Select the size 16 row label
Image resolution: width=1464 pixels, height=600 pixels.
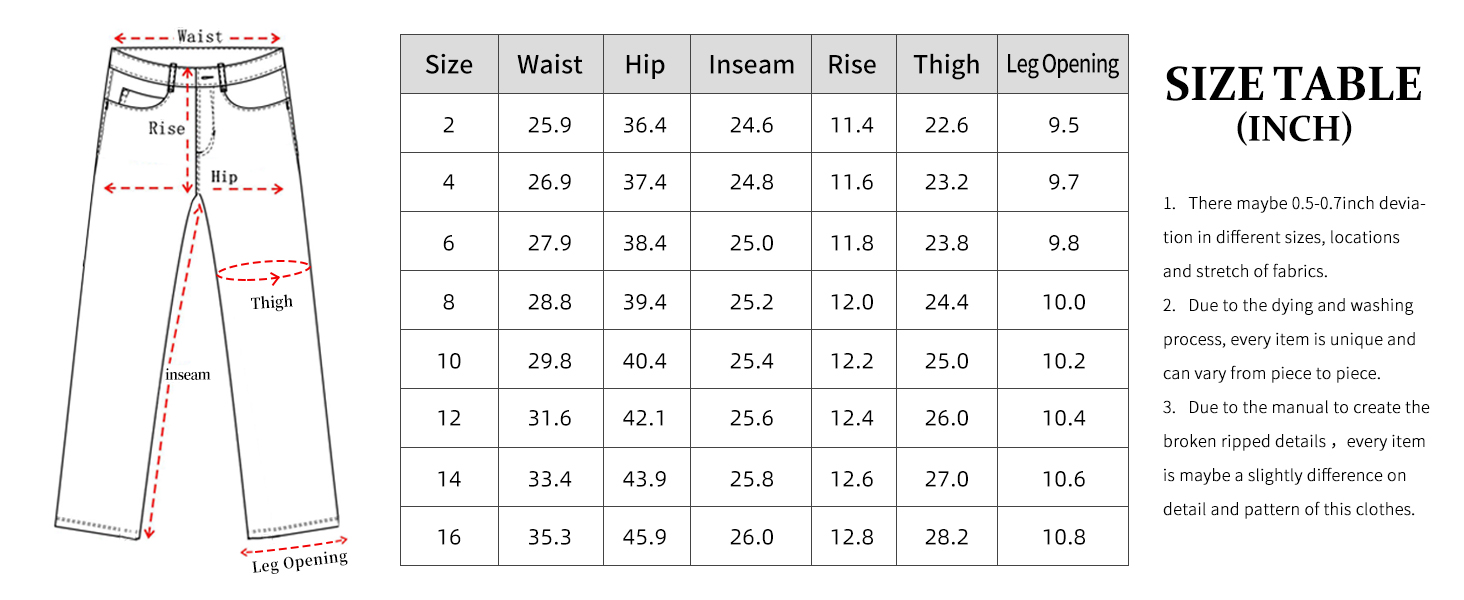coord(449,537)
